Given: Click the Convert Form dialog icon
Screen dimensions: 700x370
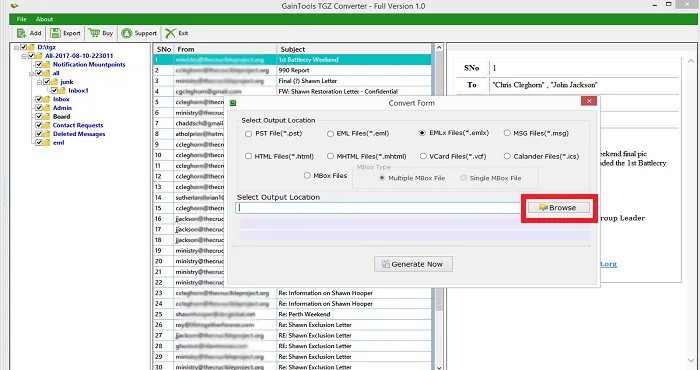Looking at the screenshot, I should (233, 103).
